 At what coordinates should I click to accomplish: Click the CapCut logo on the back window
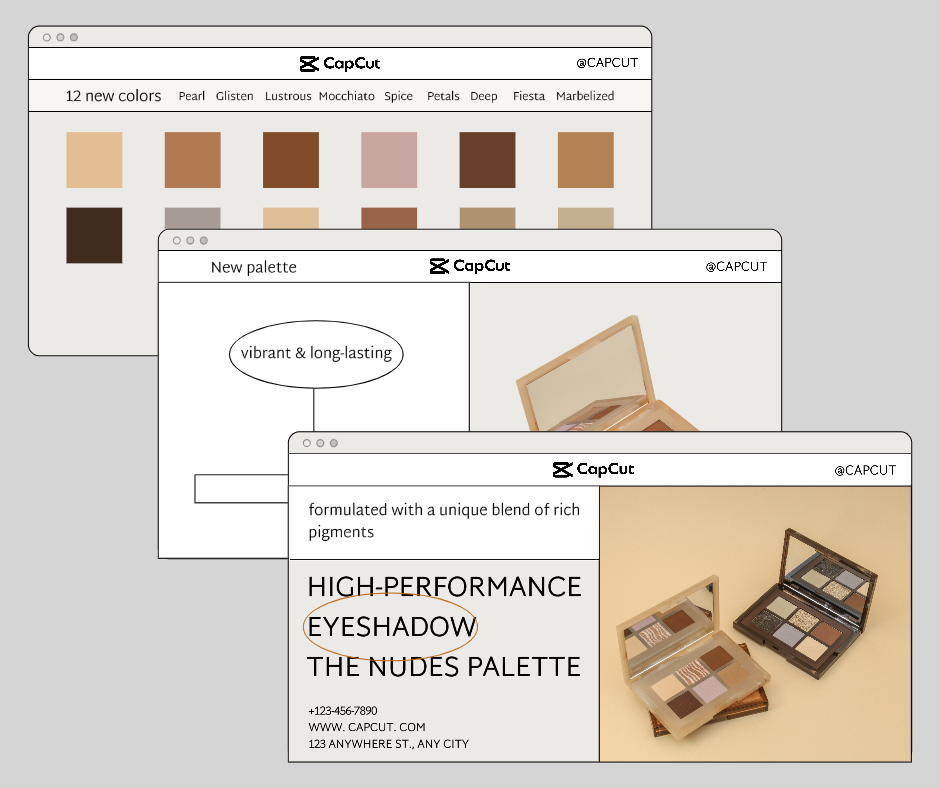pos(339,63)
